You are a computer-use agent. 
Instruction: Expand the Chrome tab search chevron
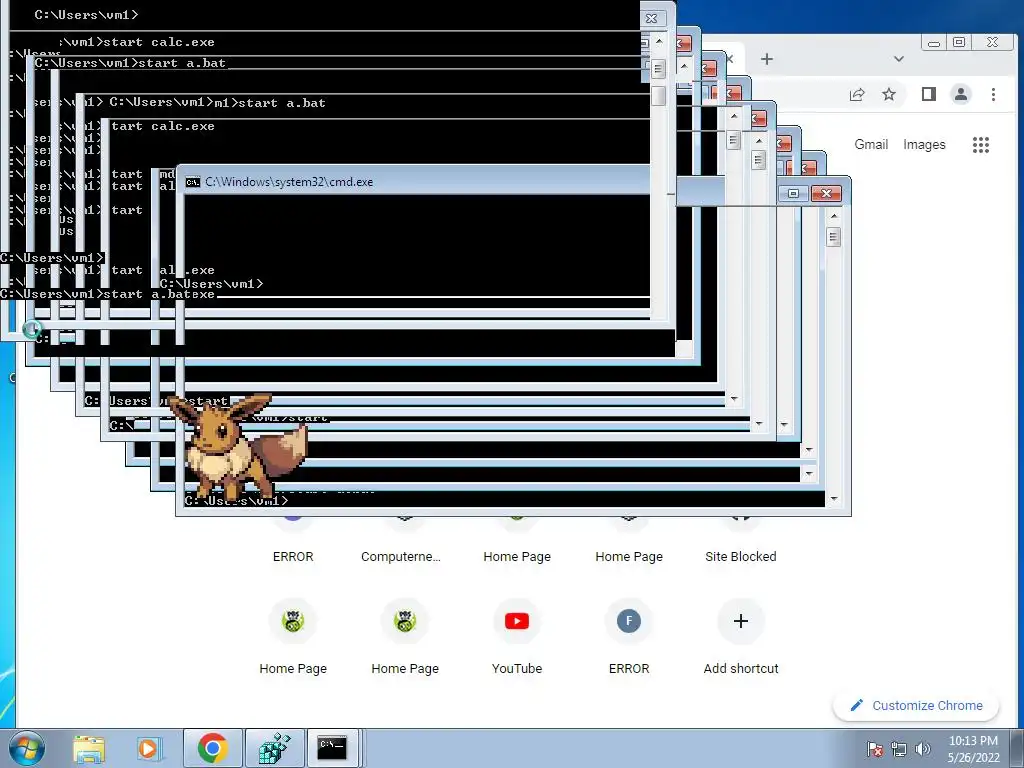[899, 59]
